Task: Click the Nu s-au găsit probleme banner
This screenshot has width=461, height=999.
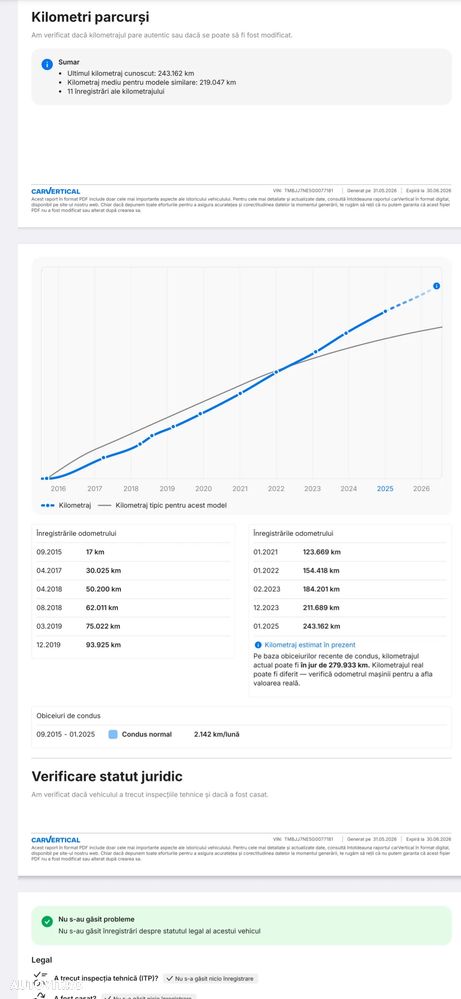Action: (x=241, y=925)
